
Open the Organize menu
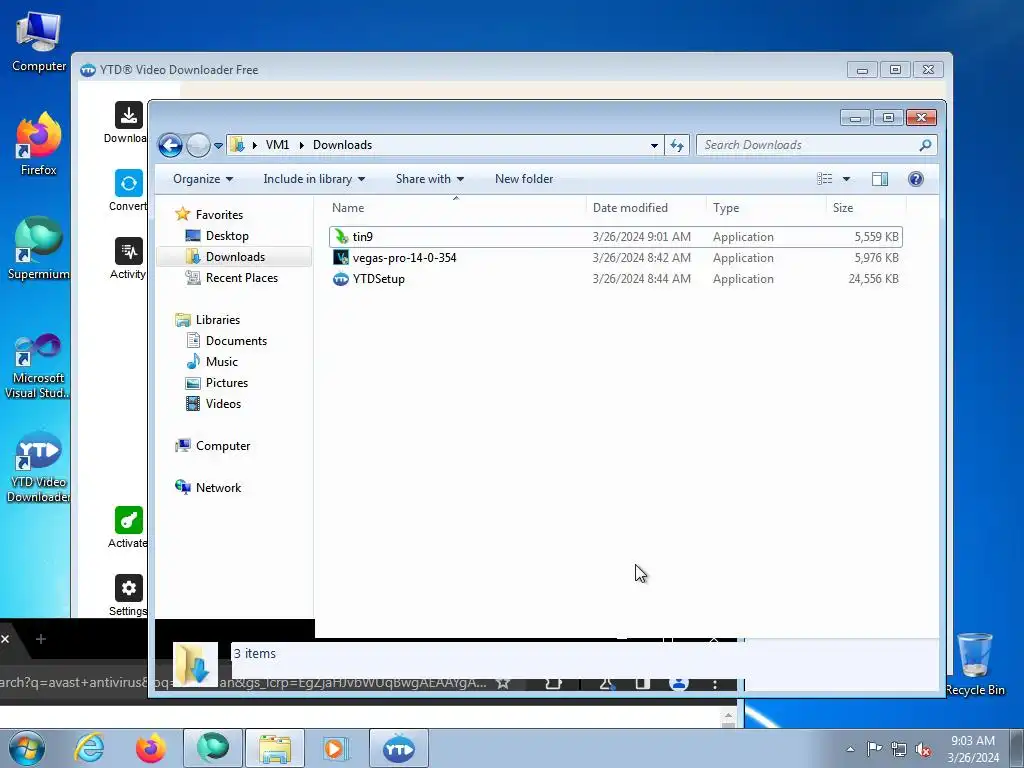coord(202,179)
